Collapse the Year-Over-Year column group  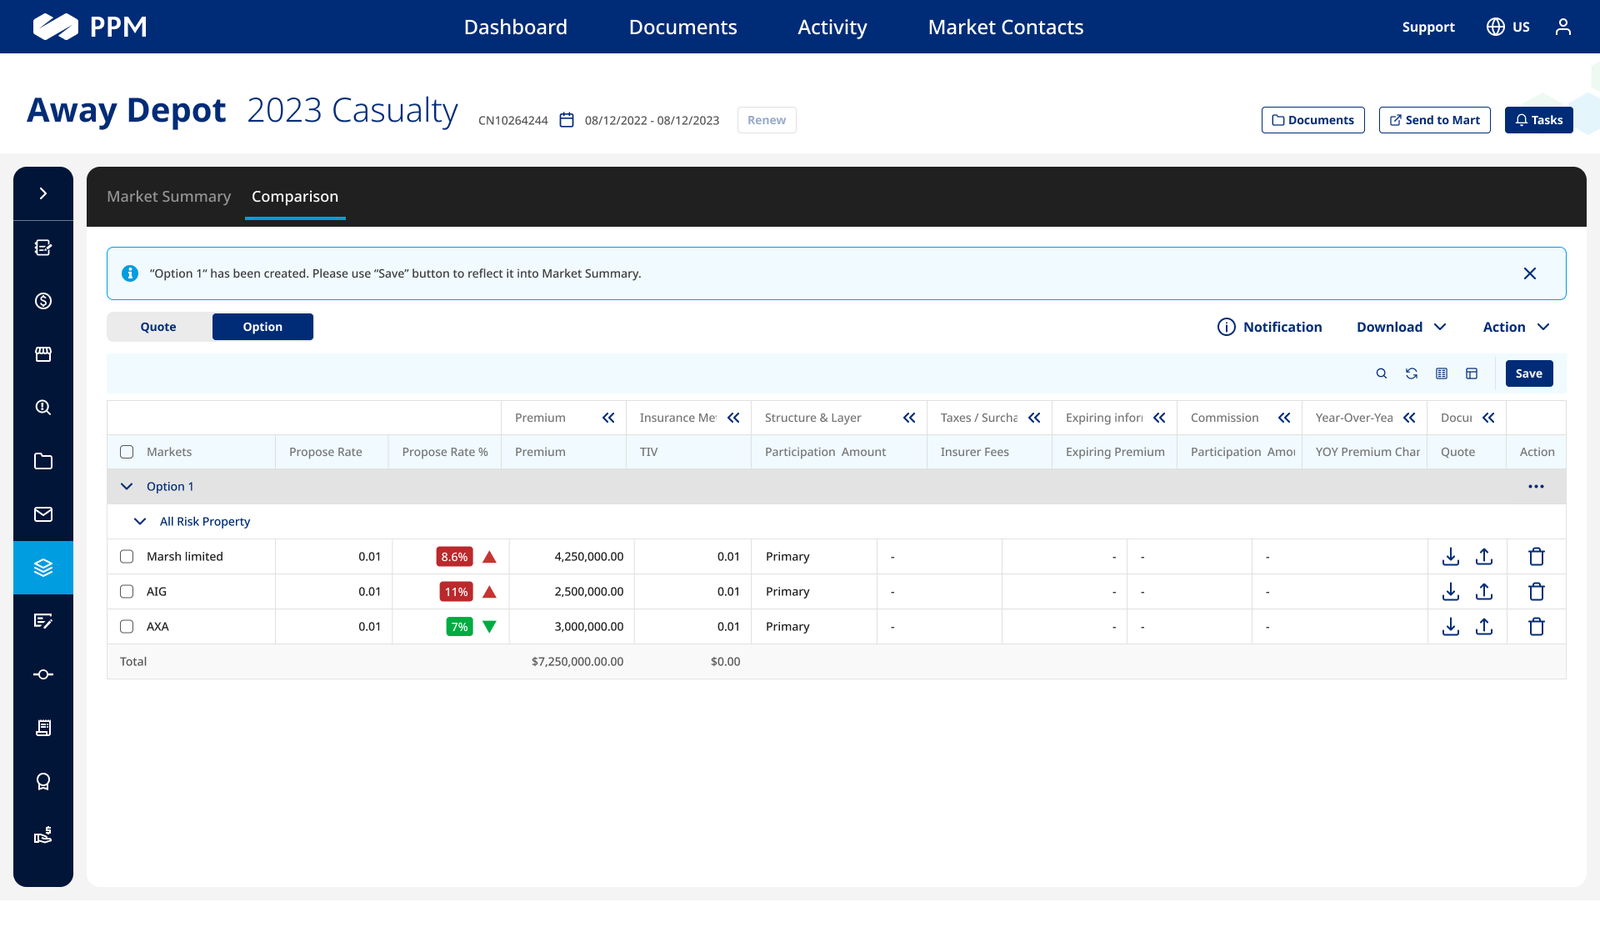[1409, 418]
